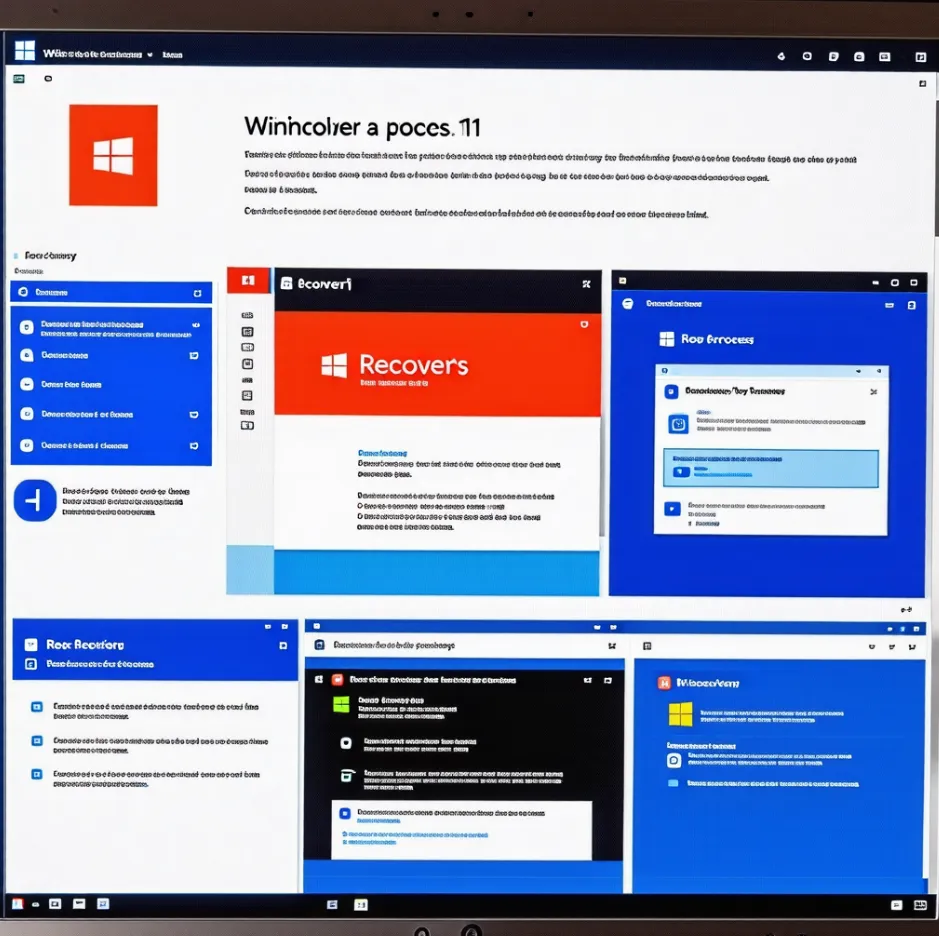The height and width of the screenshot is (936, 939).
Task: Click the diamond-shaped icon in the top bar
Action: (x=781, y=56)
